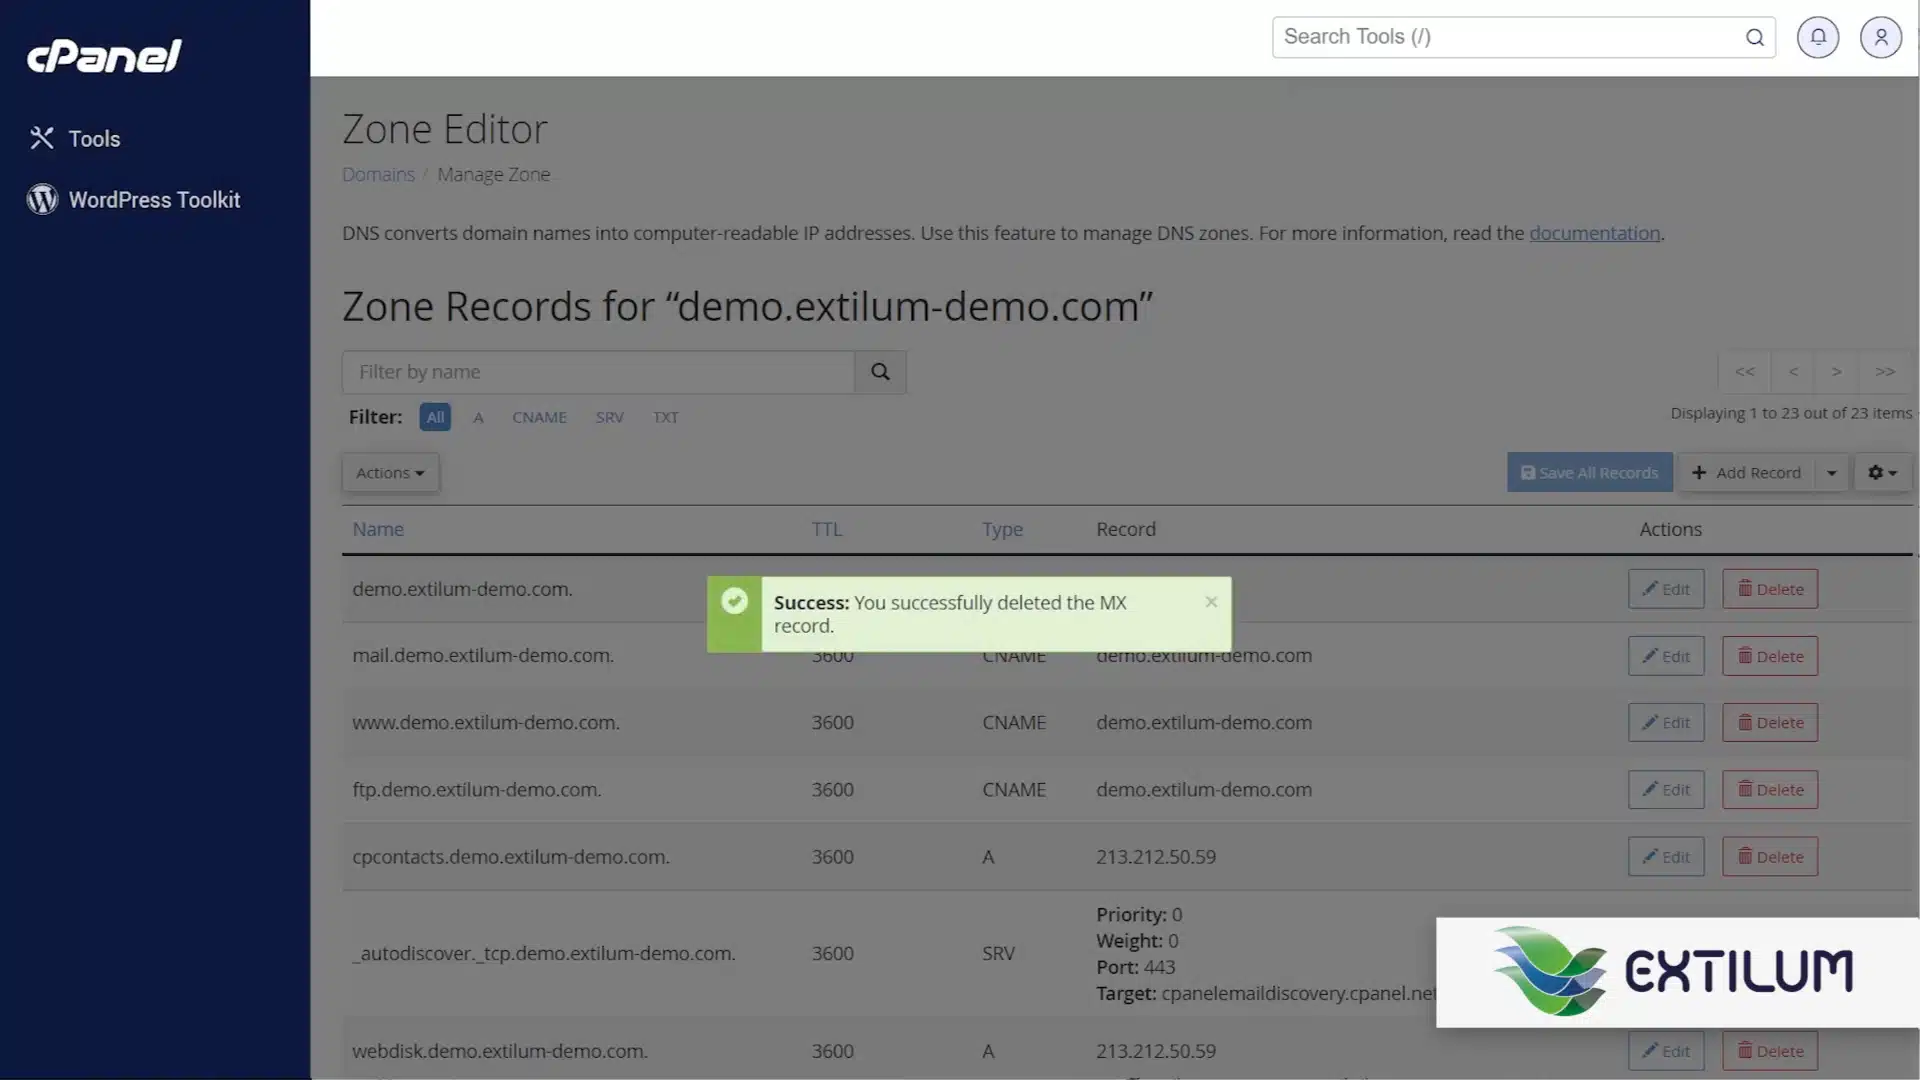Delete the ftp.demo.extilum-demo.com. record
The image size is (1920, 1080).
coord(1770,789)
